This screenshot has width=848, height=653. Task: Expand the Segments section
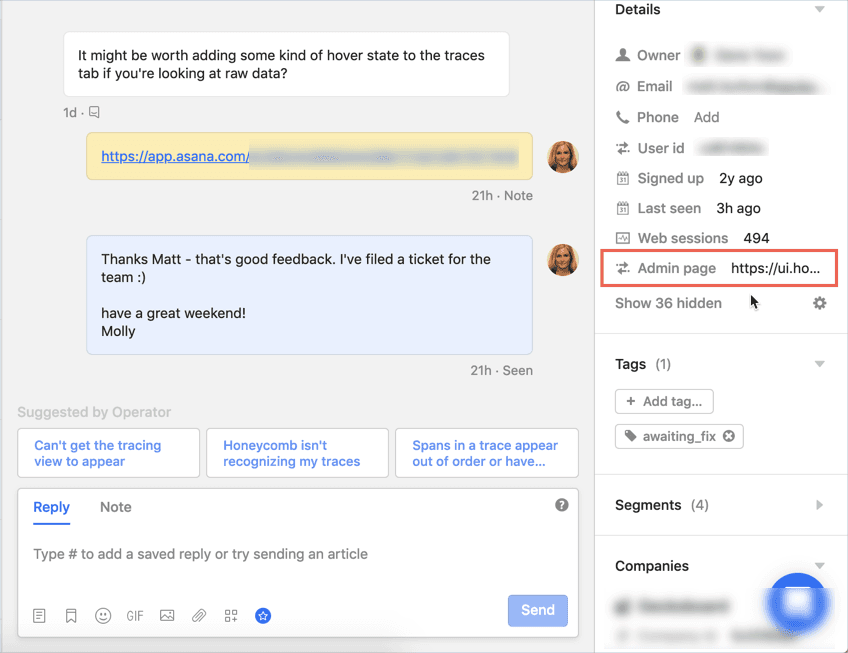tap(820, 505)
